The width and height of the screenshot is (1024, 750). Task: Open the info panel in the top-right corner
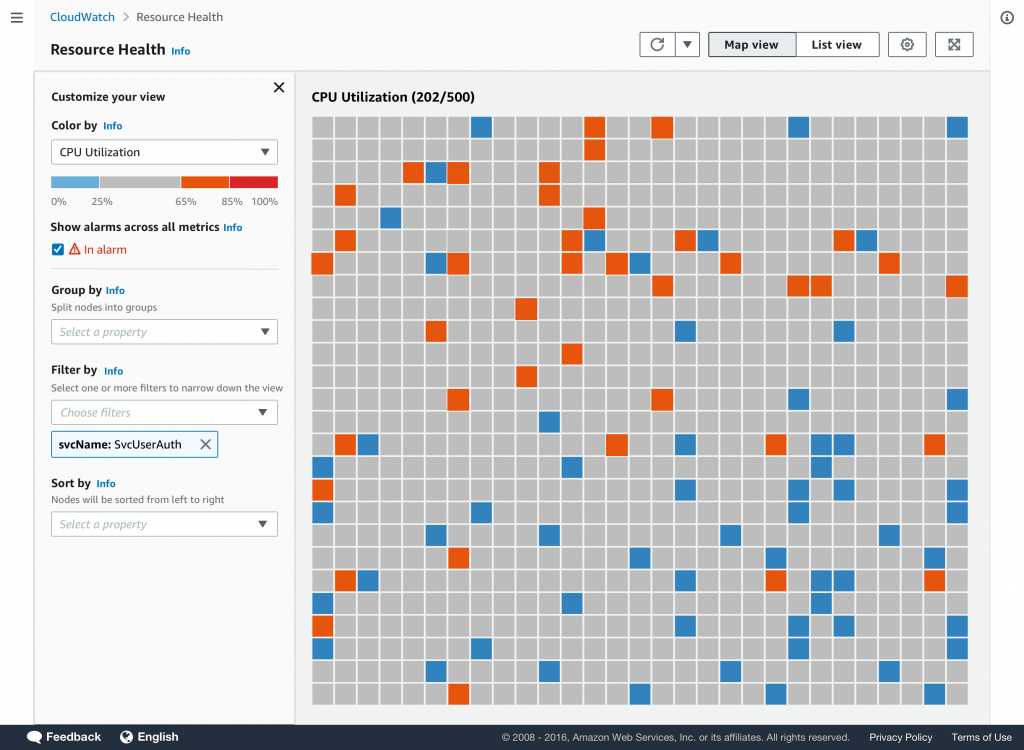tap(1007, 17)
